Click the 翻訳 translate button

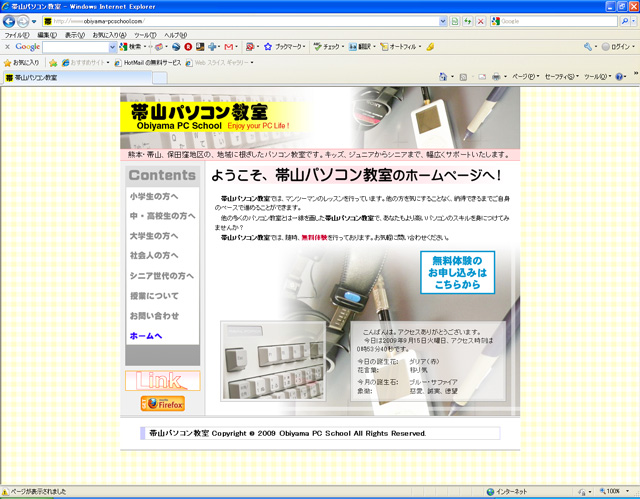point(362,47)
